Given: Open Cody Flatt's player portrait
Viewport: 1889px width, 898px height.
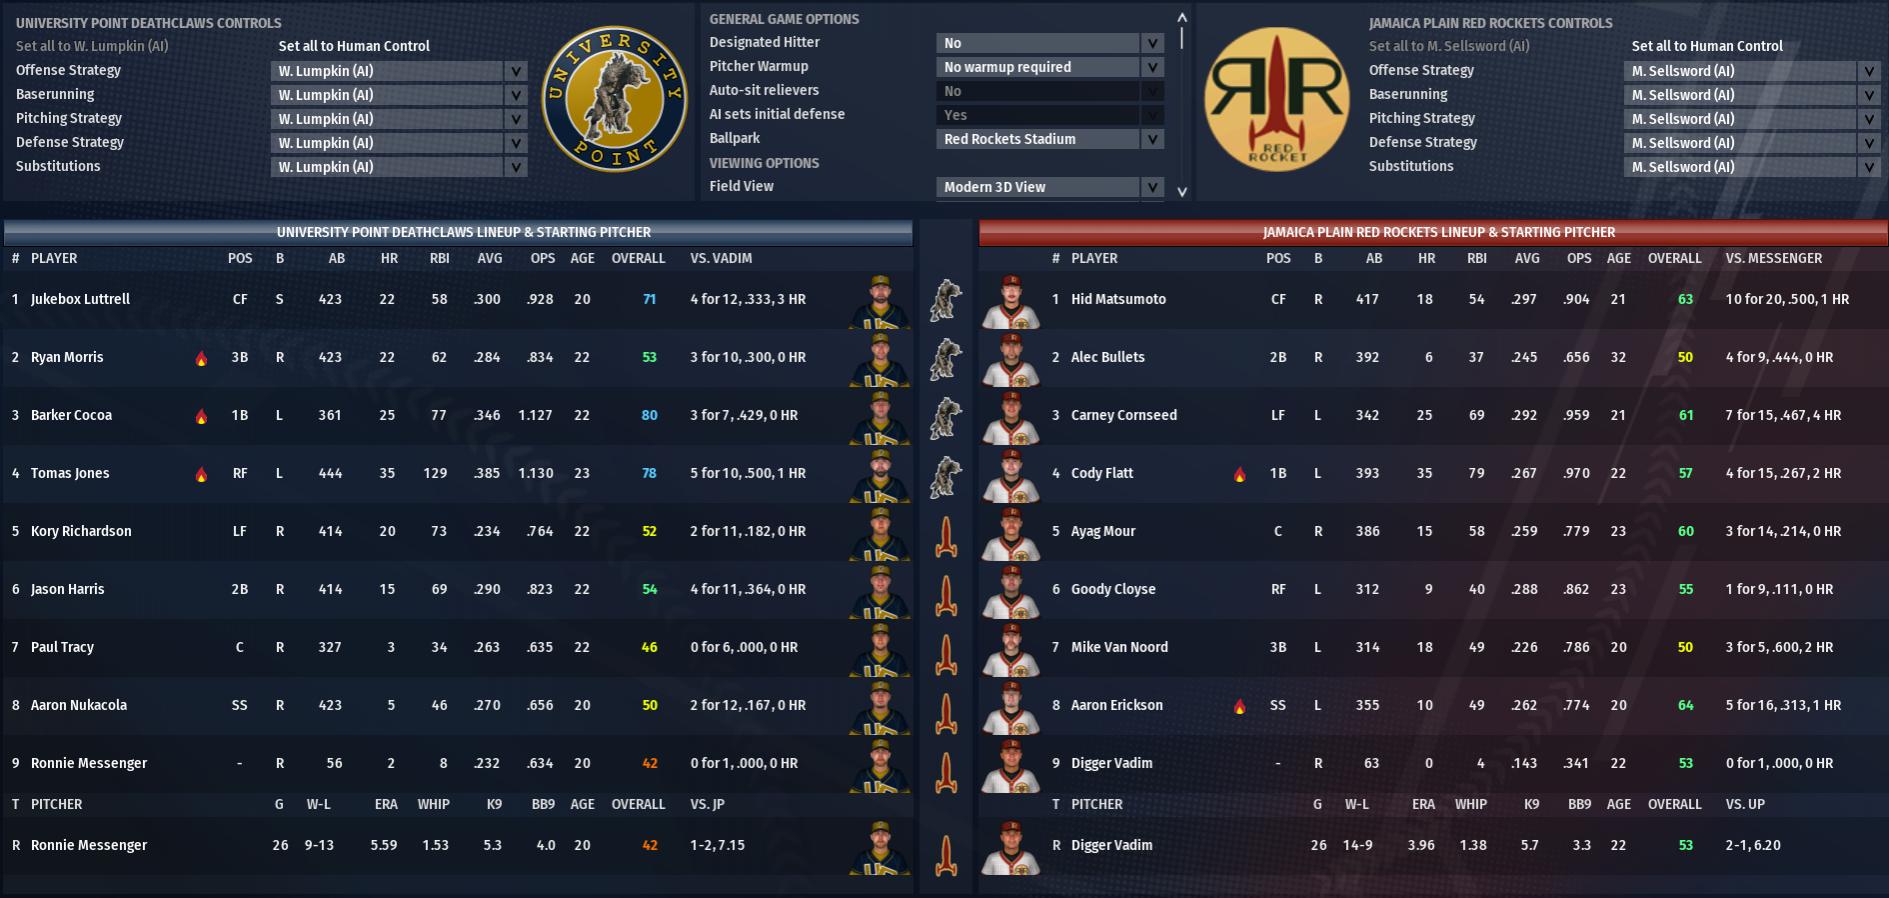Looking at the screenshot, I should point(1011,474).
